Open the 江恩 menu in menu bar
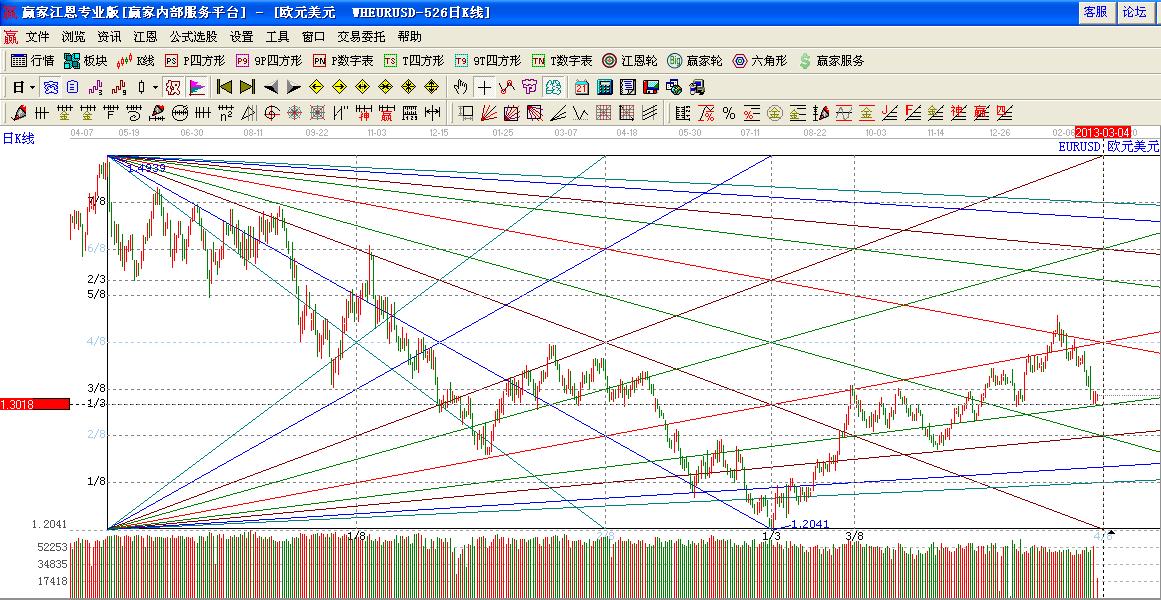This screenshot has height=600, width=1161. pos(145,37)
